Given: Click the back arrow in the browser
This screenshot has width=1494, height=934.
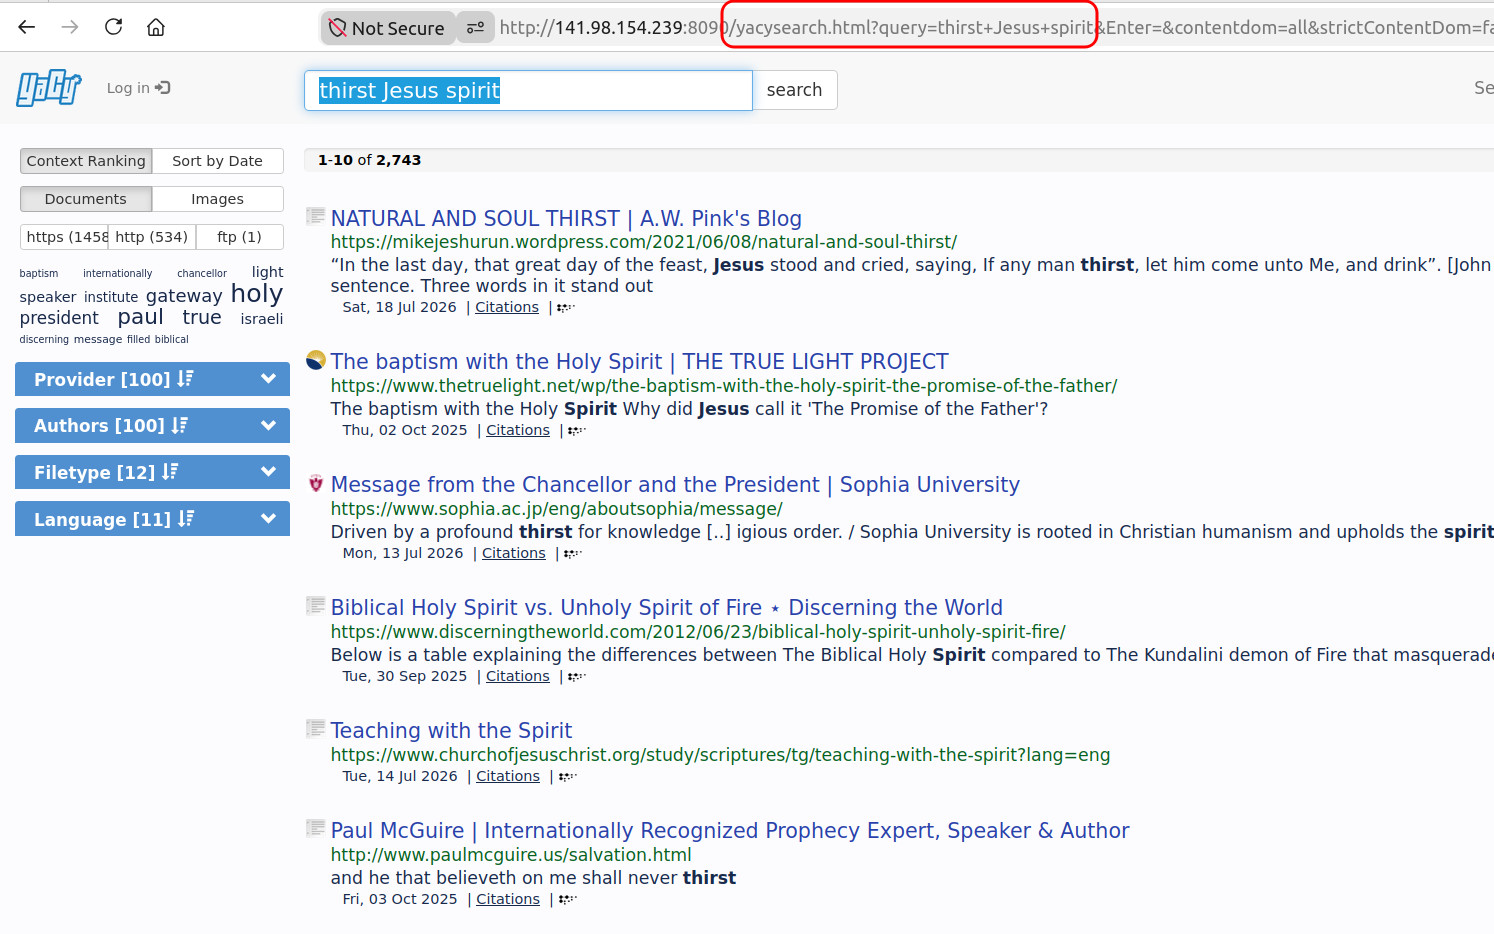Looking at the screenshot, I should pyautogui.click(x=27, y=27).
